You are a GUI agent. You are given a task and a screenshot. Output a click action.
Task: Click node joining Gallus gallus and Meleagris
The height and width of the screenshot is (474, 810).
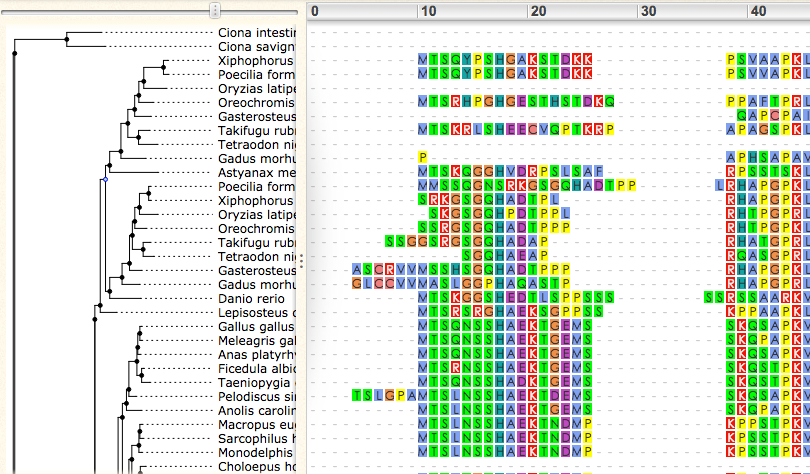tap(139, 334)
